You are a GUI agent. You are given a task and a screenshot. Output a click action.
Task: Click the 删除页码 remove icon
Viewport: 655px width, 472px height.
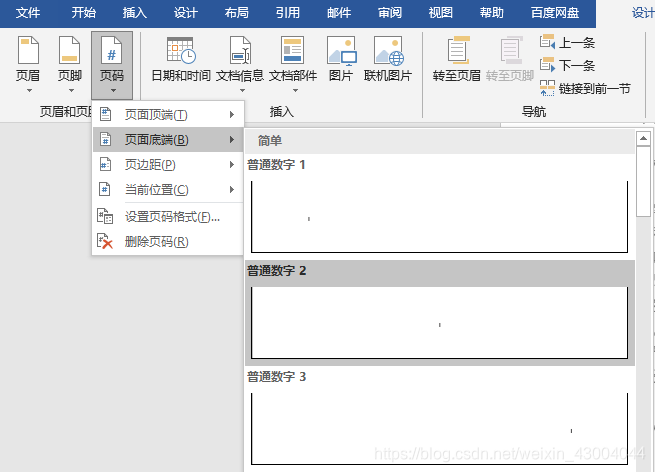pyautogui.click(x=105, y=241)
